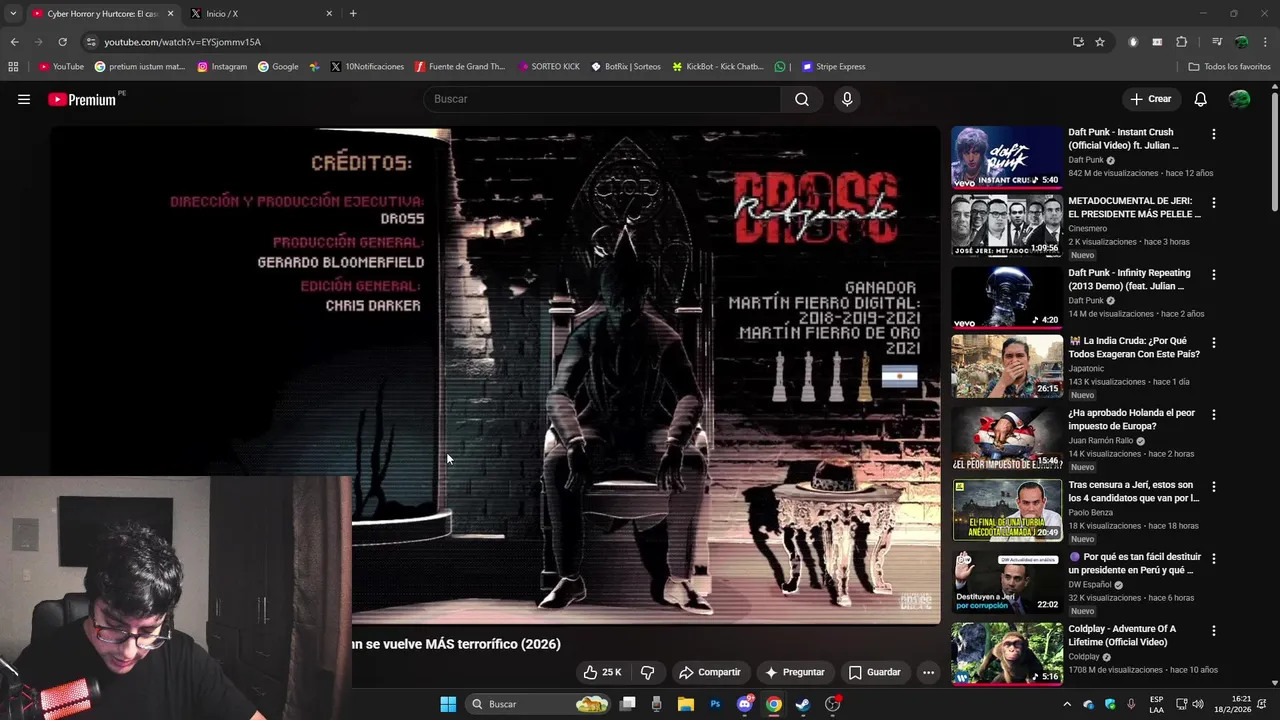
Task: Open options for destituir presidente Perú video
Action: coord(1214,558)
